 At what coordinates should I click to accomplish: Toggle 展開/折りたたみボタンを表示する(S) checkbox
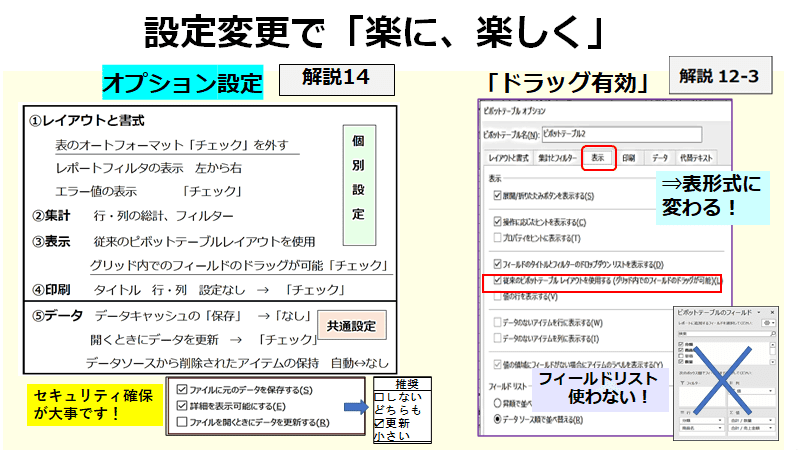coord(497,196)
